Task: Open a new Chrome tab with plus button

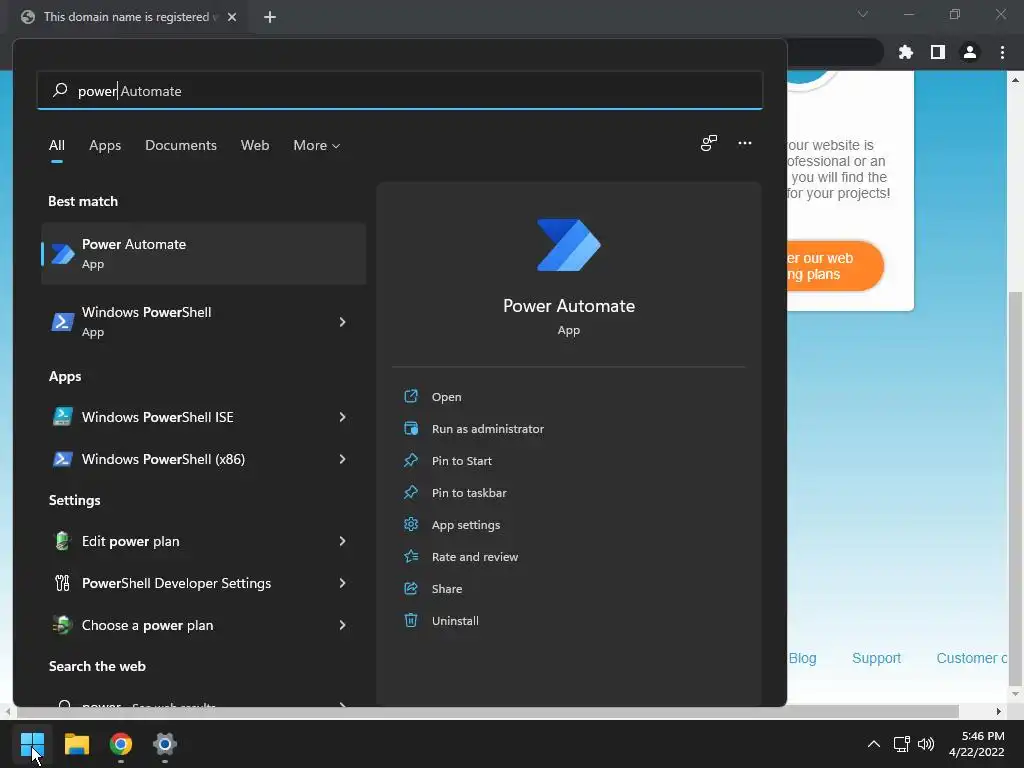Action: pos(270,17)
